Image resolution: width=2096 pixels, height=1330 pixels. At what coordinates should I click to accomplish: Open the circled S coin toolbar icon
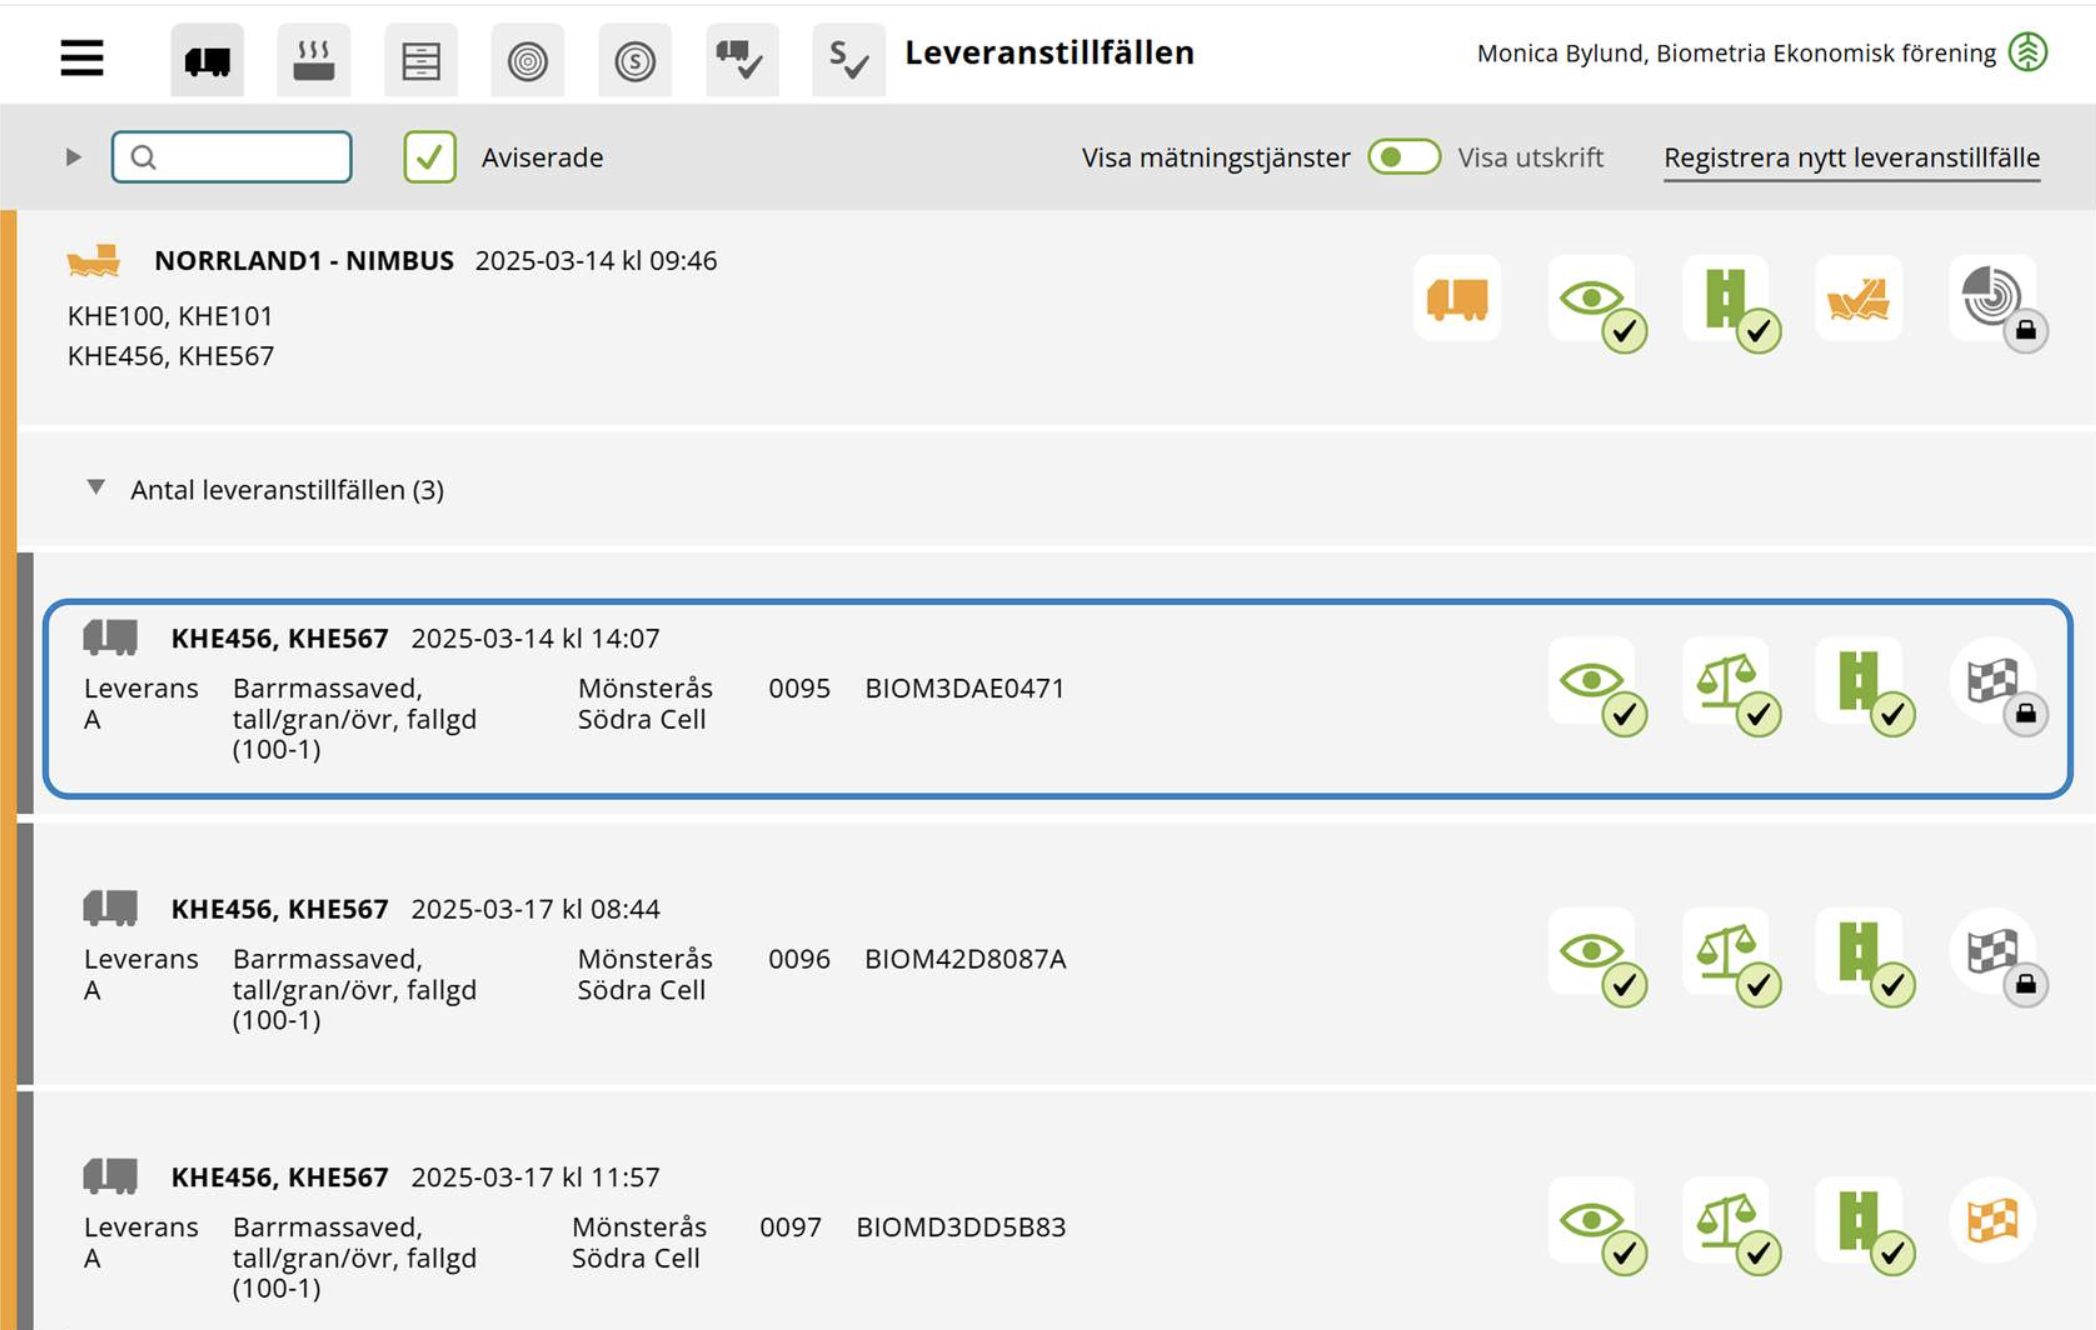(635, 60)
